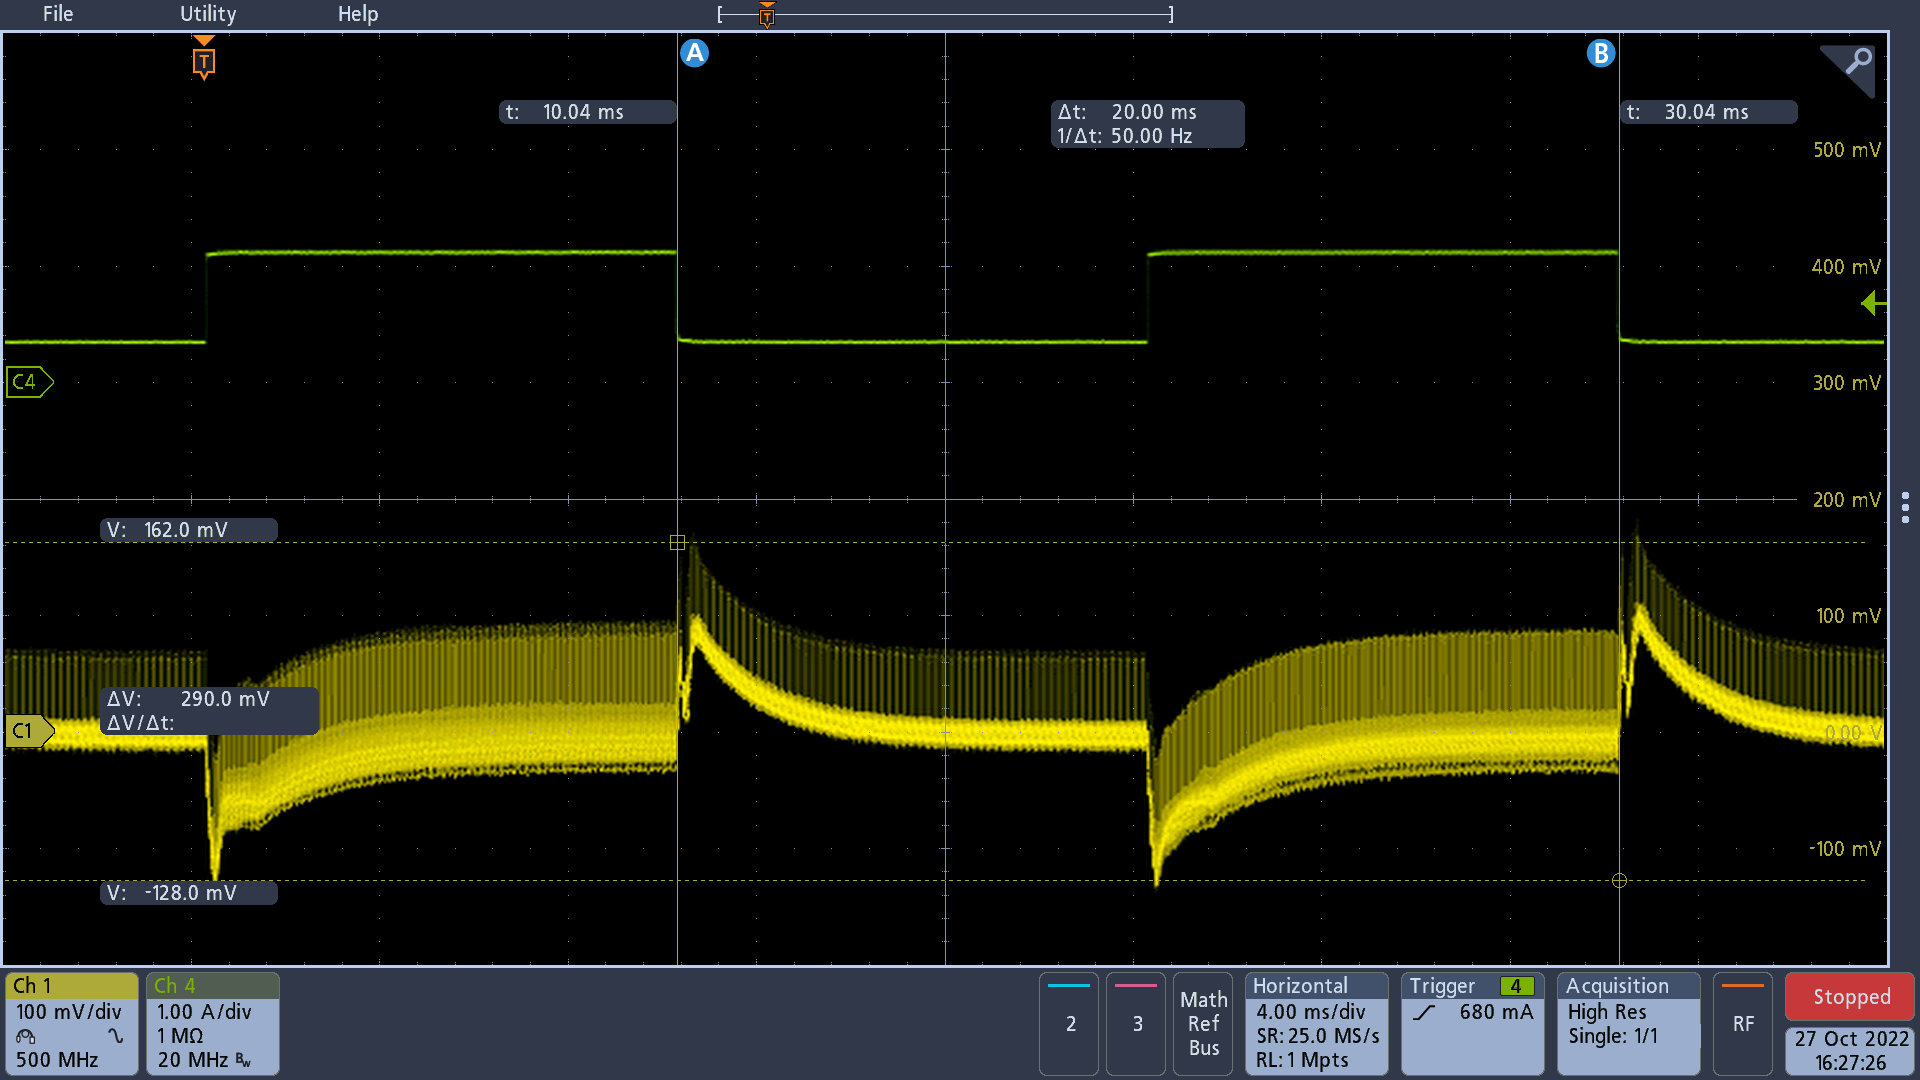The height and width of the screenshot is (1080, 1920).
Task: Click the Ch 1 probe icon
Action: (26, 1036)
